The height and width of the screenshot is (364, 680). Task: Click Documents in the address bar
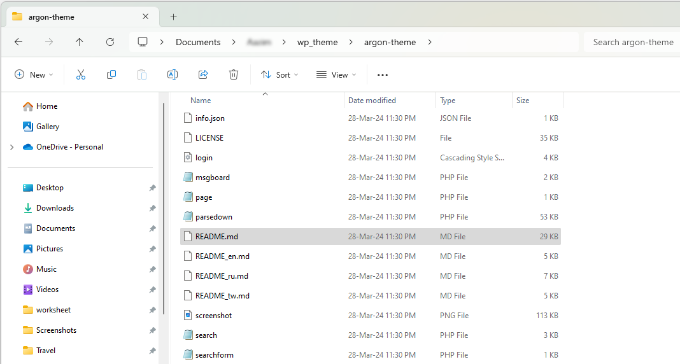[x=198, y=42]
